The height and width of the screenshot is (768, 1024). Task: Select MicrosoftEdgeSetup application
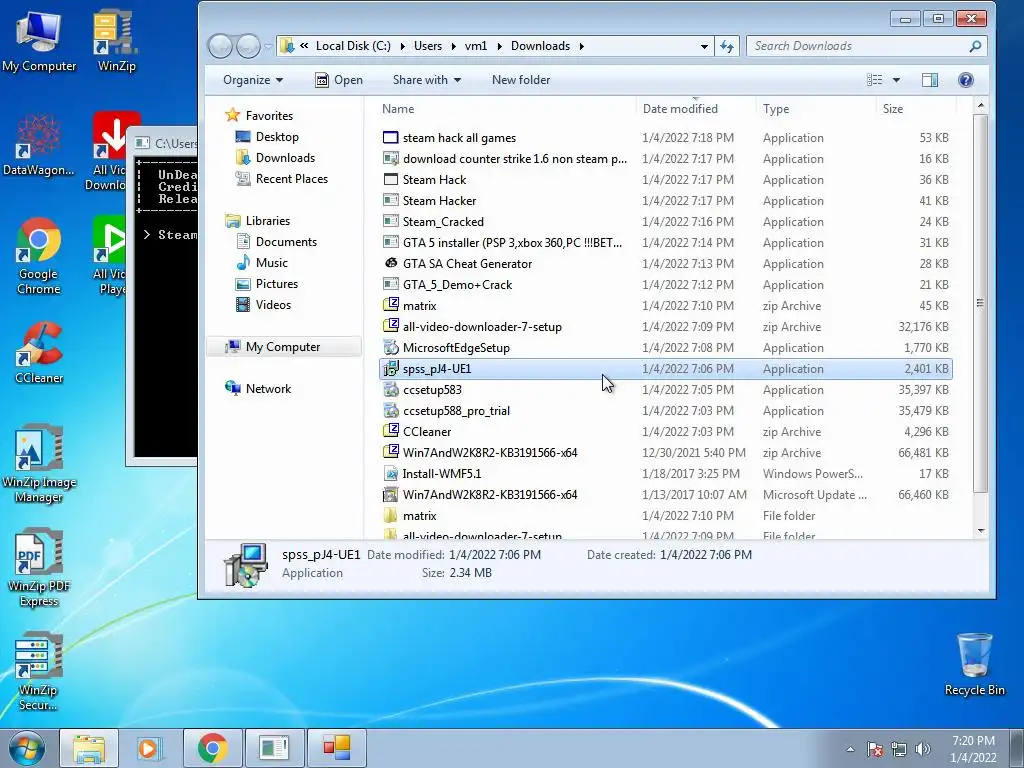coord(665,347)
